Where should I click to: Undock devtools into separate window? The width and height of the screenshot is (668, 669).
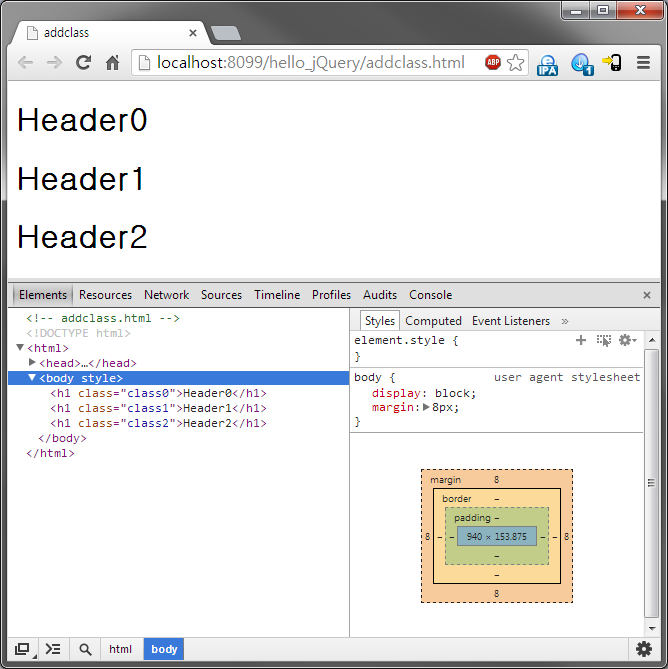point(22,649)
